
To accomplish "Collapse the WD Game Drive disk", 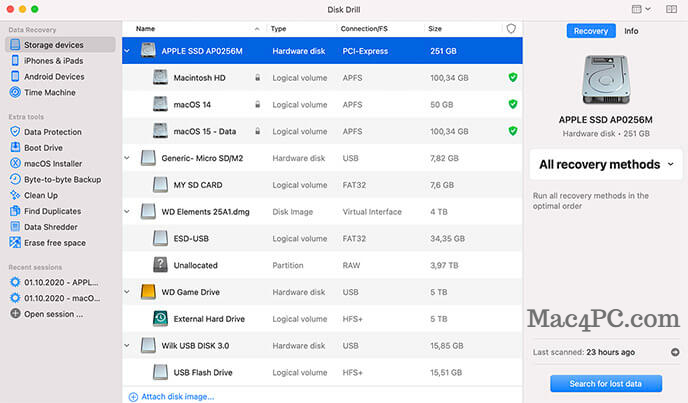I will (127, 292).
